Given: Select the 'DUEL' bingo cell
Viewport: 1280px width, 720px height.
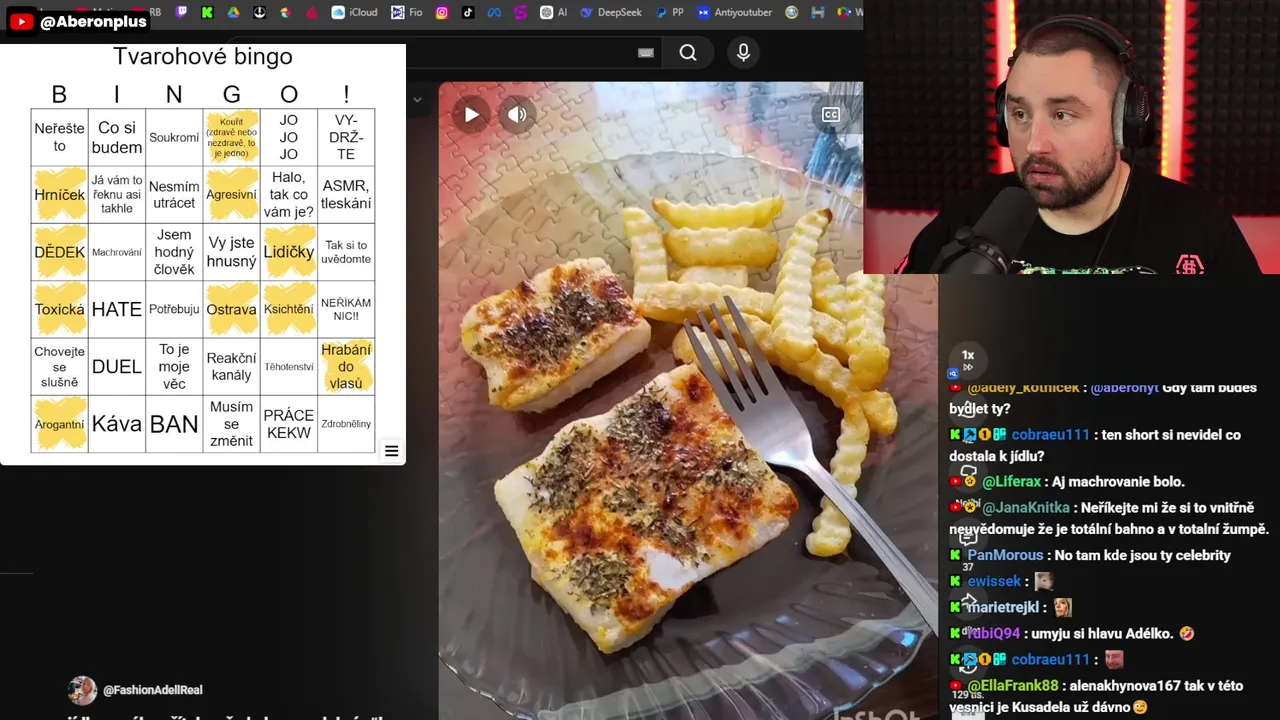Looking at the screenshot, I should pyautogui.click(x=117, y=366).
